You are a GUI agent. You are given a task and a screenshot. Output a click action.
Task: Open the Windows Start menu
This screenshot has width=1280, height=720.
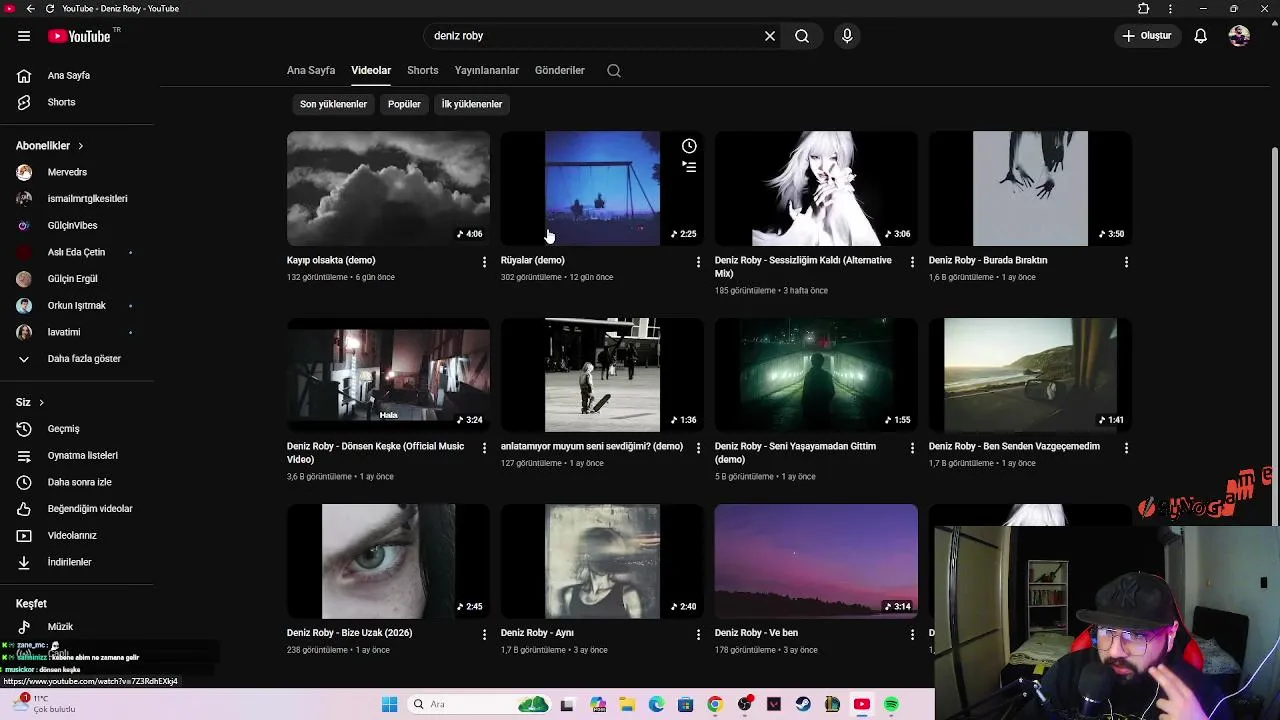389,704
